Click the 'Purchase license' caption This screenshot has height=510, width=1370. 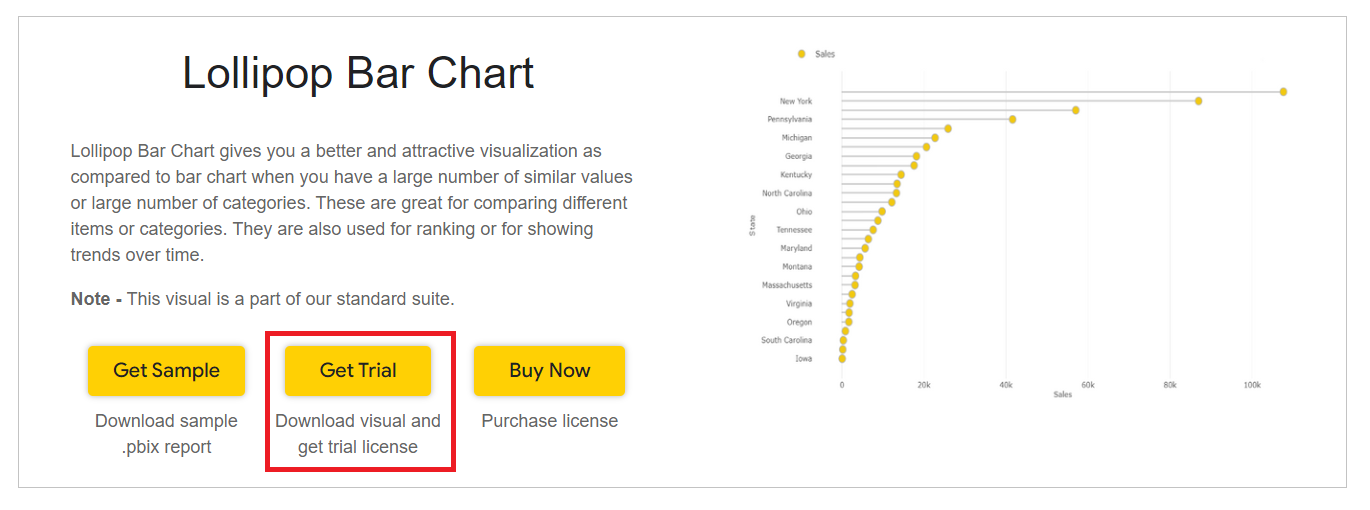tap(550, 421)
